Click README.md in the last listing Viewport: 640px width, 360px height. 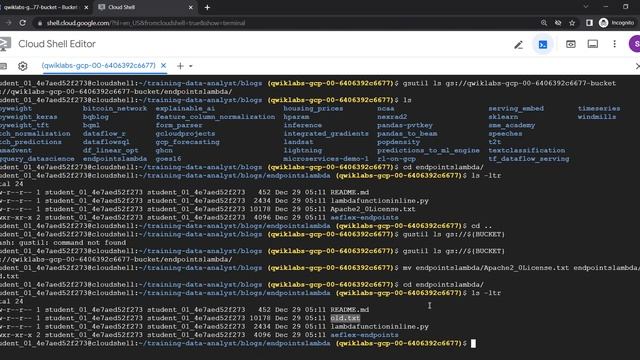click(350, 310)
